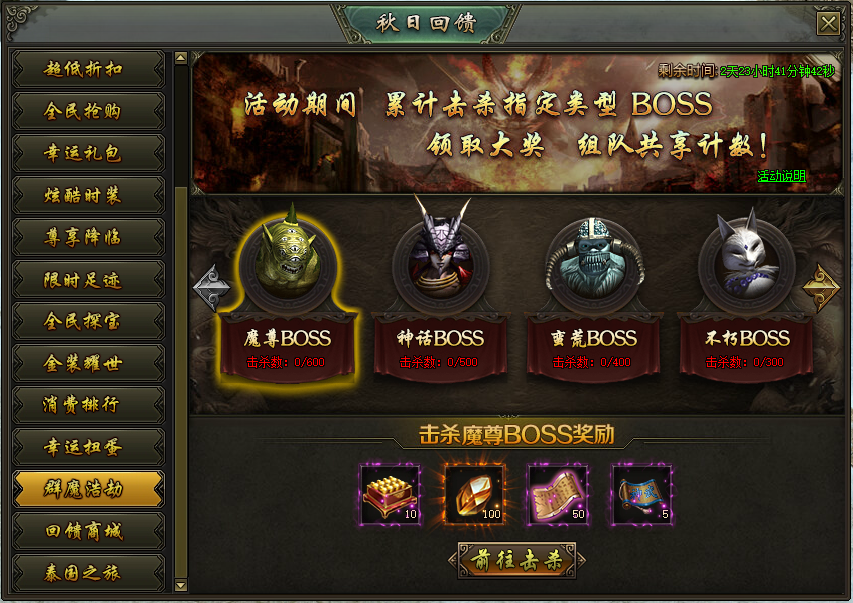Image resolution: width=853 pixels, height=603 pixels.
Task: Show previous bosses with the left arrow
Action: [212, 287]
